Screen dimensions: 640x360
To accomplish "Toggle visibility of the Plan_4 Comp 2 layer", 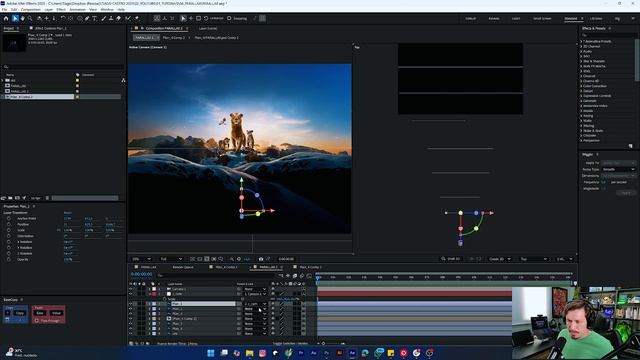I will click(x=131, y=318).
